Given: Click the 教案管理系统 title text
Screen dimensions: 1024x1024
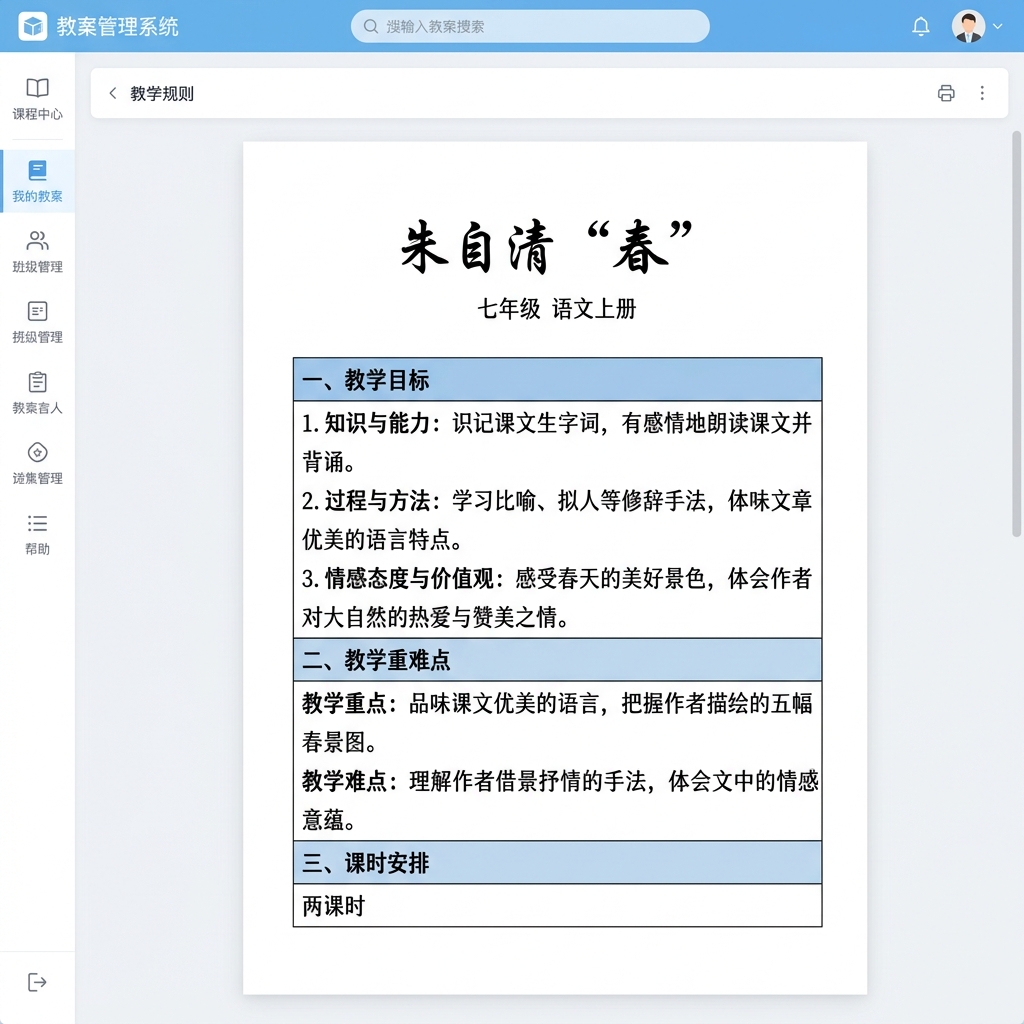Looking at the screenshot, I should (117, 27).
